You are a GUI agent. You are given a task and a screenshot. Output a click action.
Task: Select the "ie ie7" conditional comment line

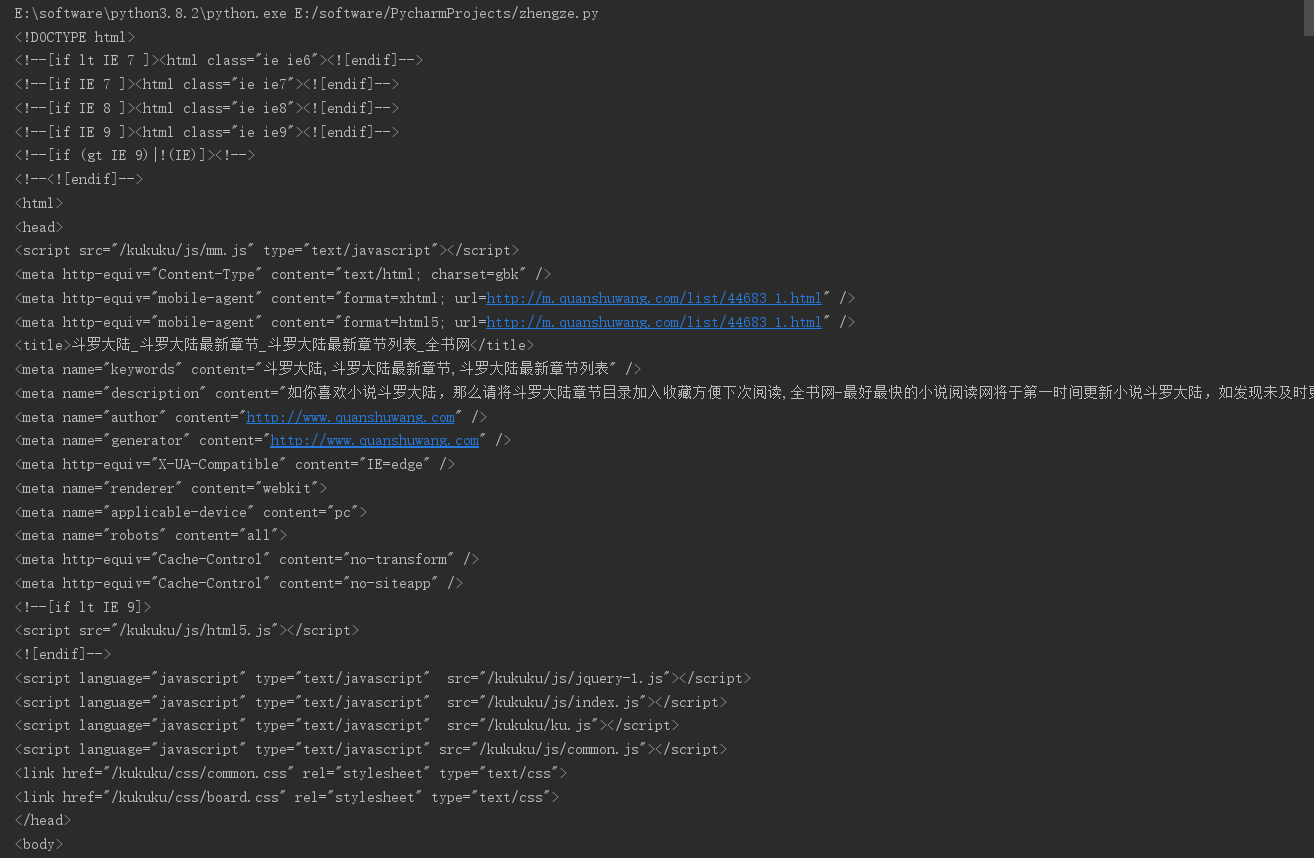point(207,84)
